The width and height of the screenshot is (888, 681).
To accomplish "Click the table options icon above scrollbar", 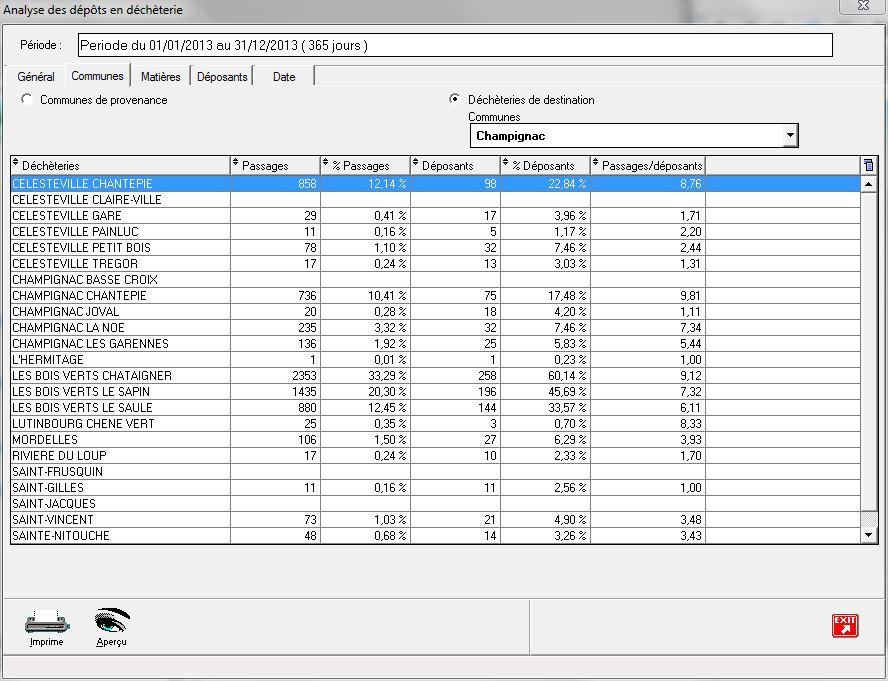I will click(x=868, y=165).
